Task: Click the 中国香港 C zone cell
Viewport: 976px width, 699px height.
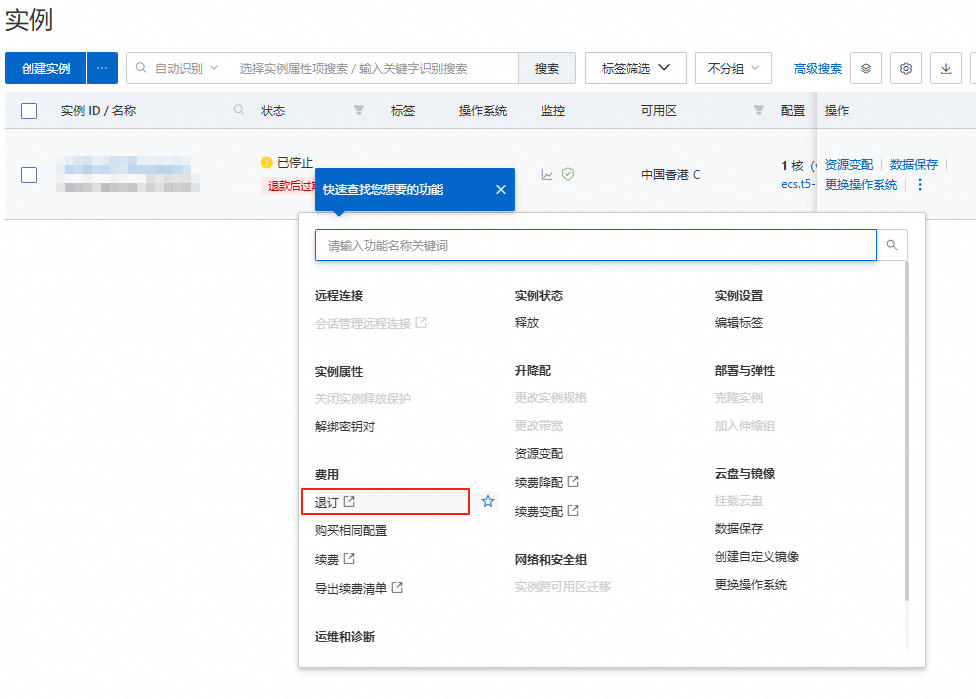Action: click(670, 175)
